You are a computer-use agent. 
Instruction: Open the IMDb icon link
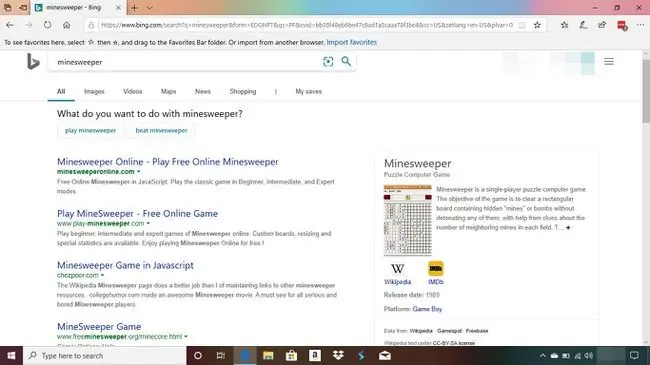tap(436, 268)
